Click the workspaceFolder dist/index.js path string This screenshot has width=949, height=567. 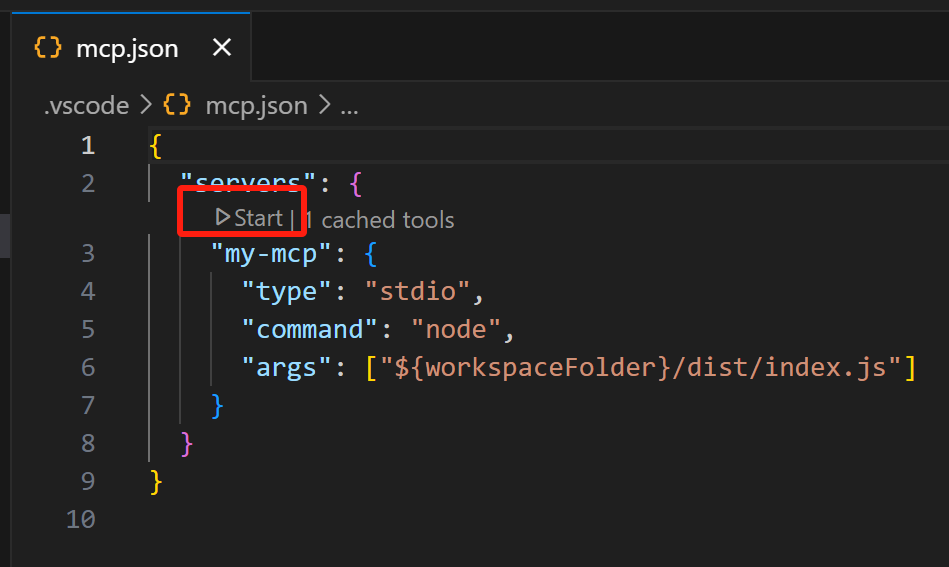[641, 367]
